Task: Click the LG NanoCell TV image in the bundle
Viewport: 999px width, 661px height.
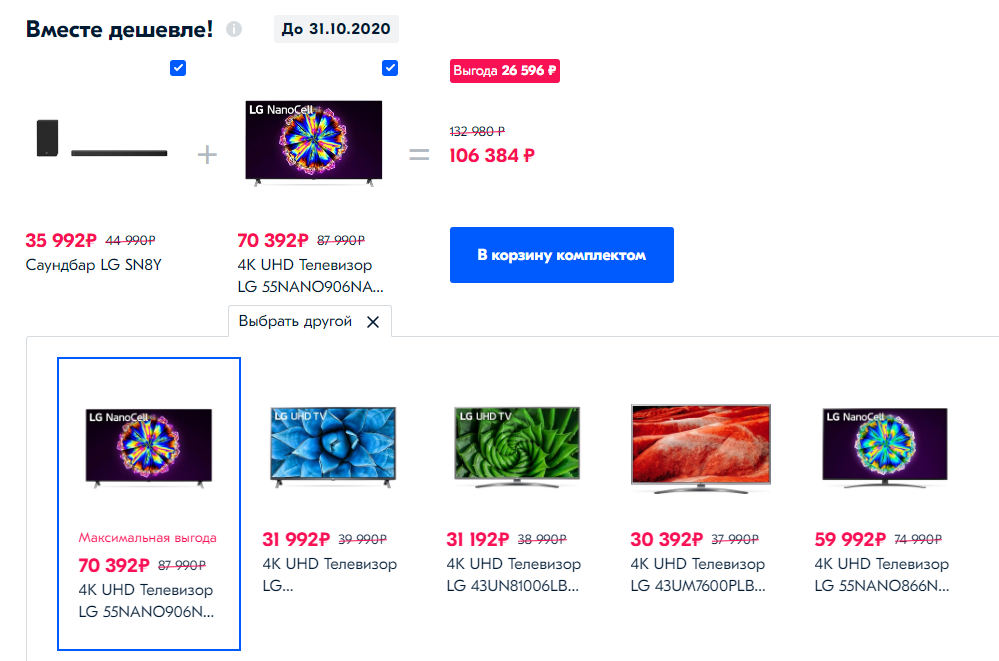Action: pos(313,143)
